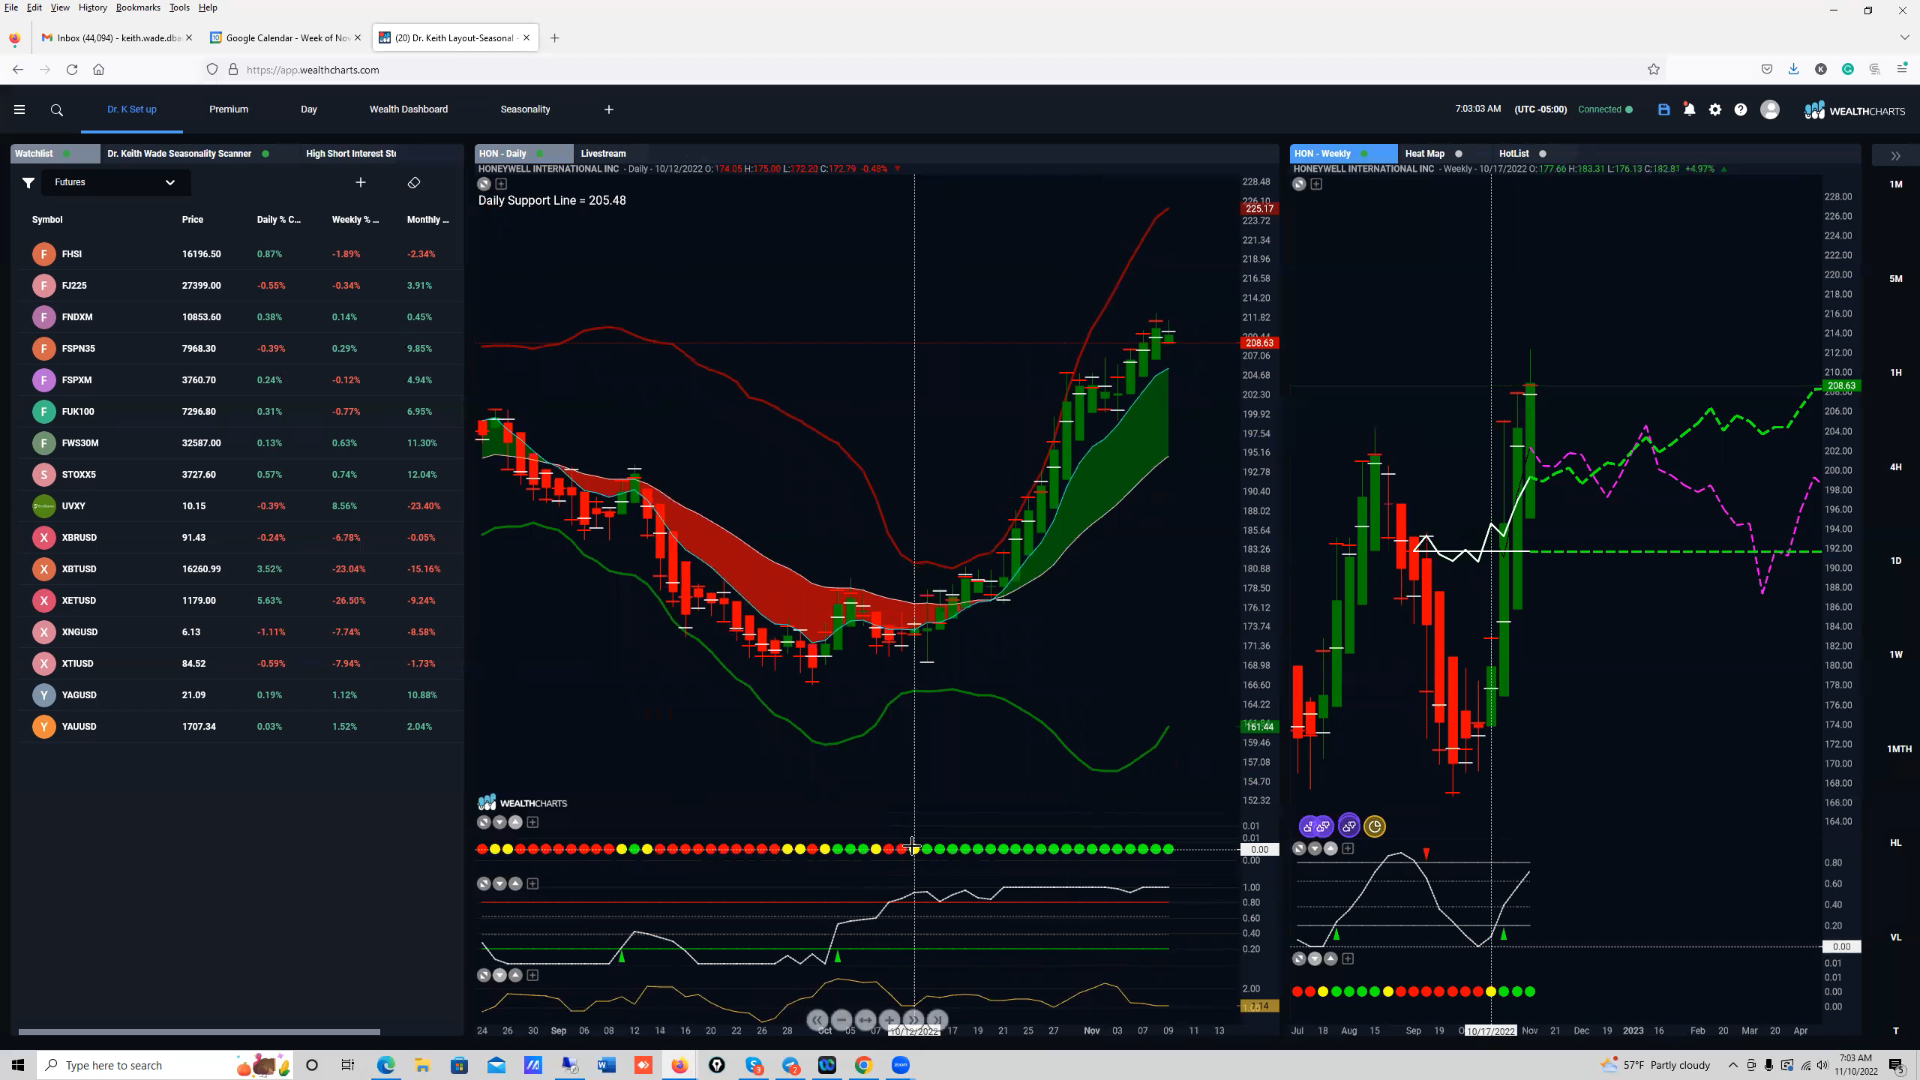This screenshot has height=1080, width=1920.
Task: Open the user profile avatar
Action: coord(1770,110)
